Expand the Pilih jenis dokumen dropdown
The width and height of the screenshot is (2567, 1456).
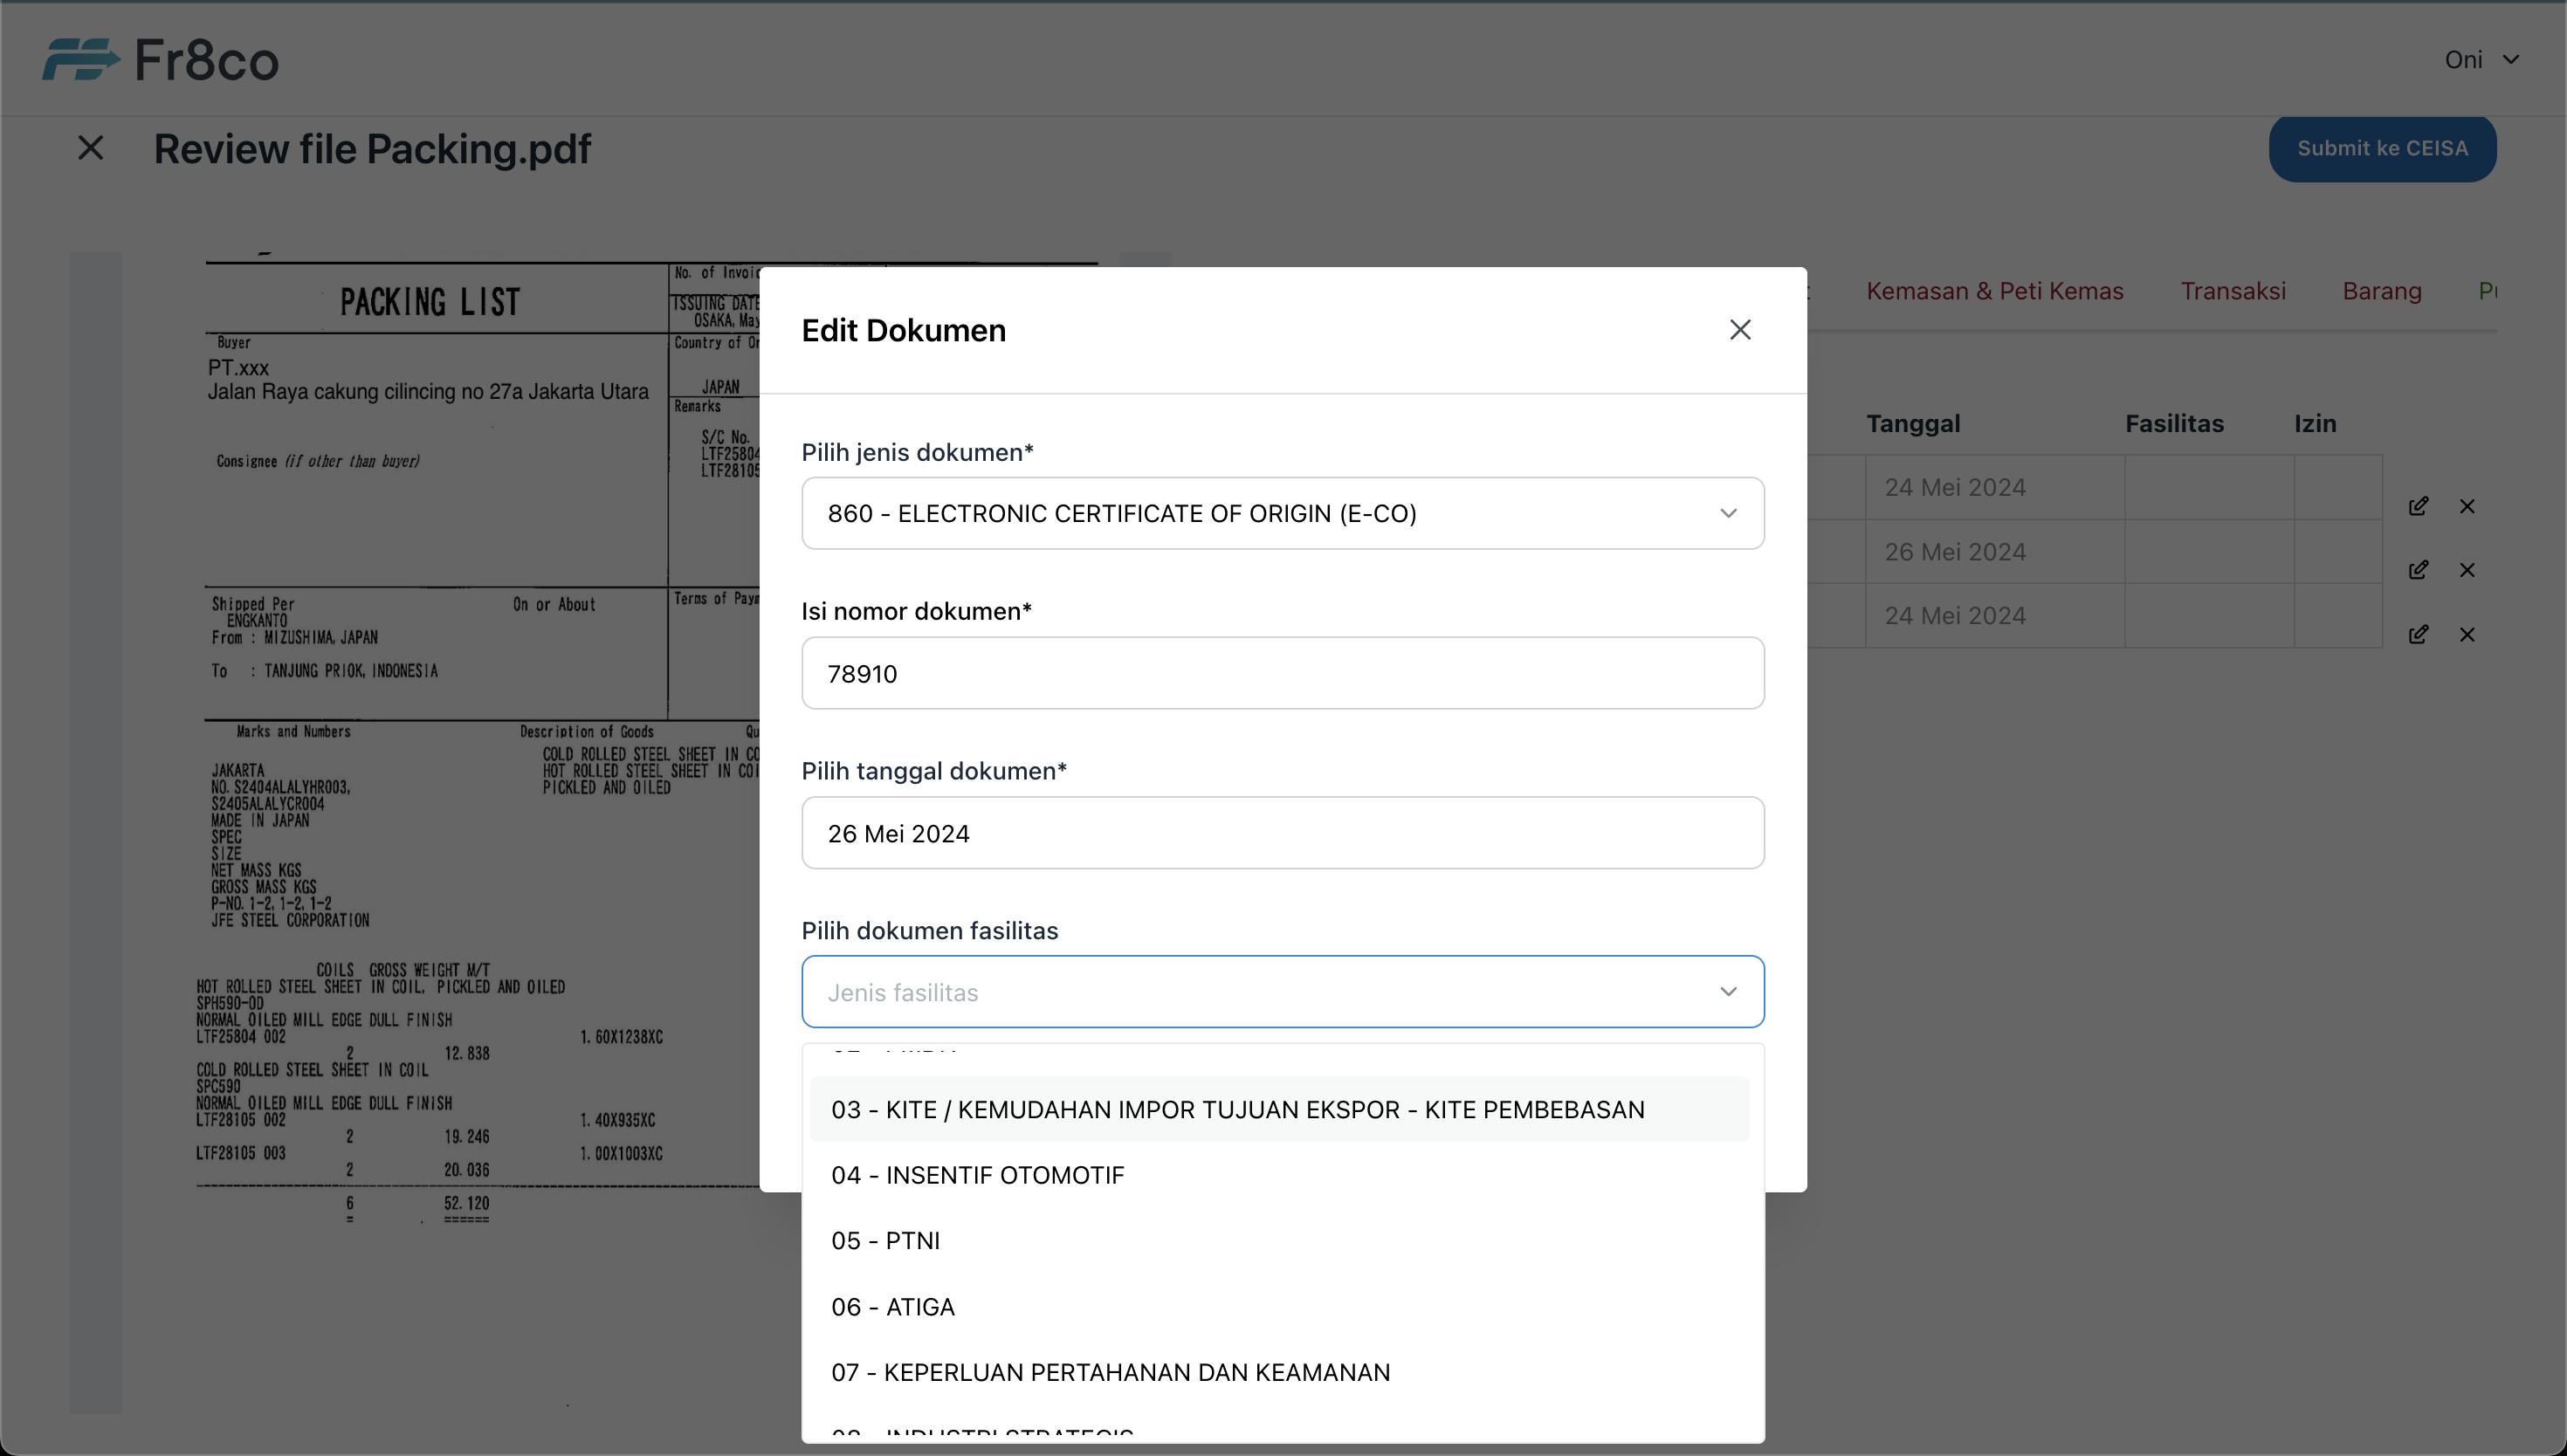[1282, 513]
